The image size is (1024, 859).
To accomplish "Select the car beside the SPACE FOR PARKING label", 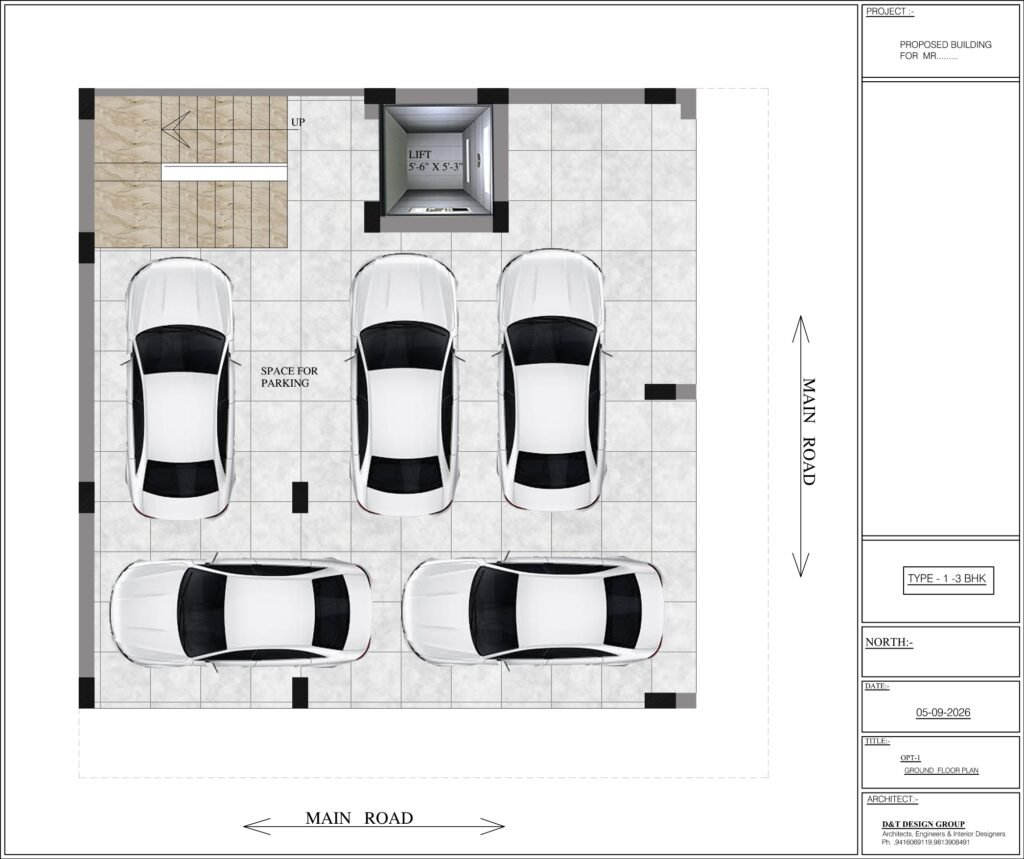I will 180,389.
